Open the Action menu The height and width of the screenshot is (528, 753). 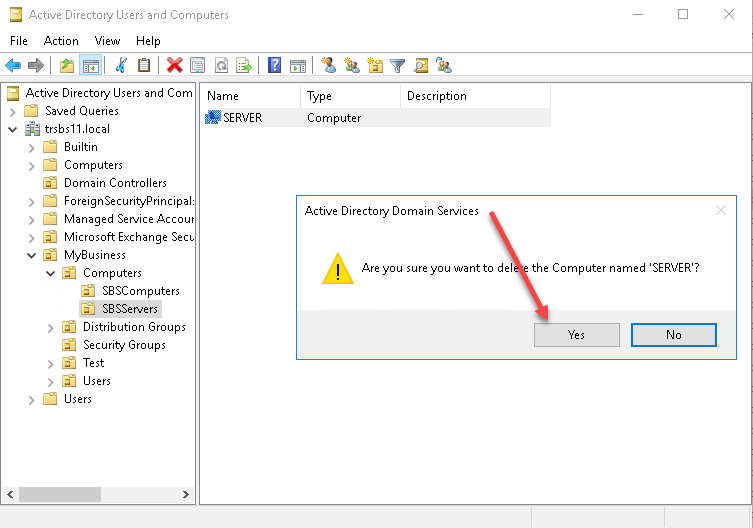click(x=61, y=41)
